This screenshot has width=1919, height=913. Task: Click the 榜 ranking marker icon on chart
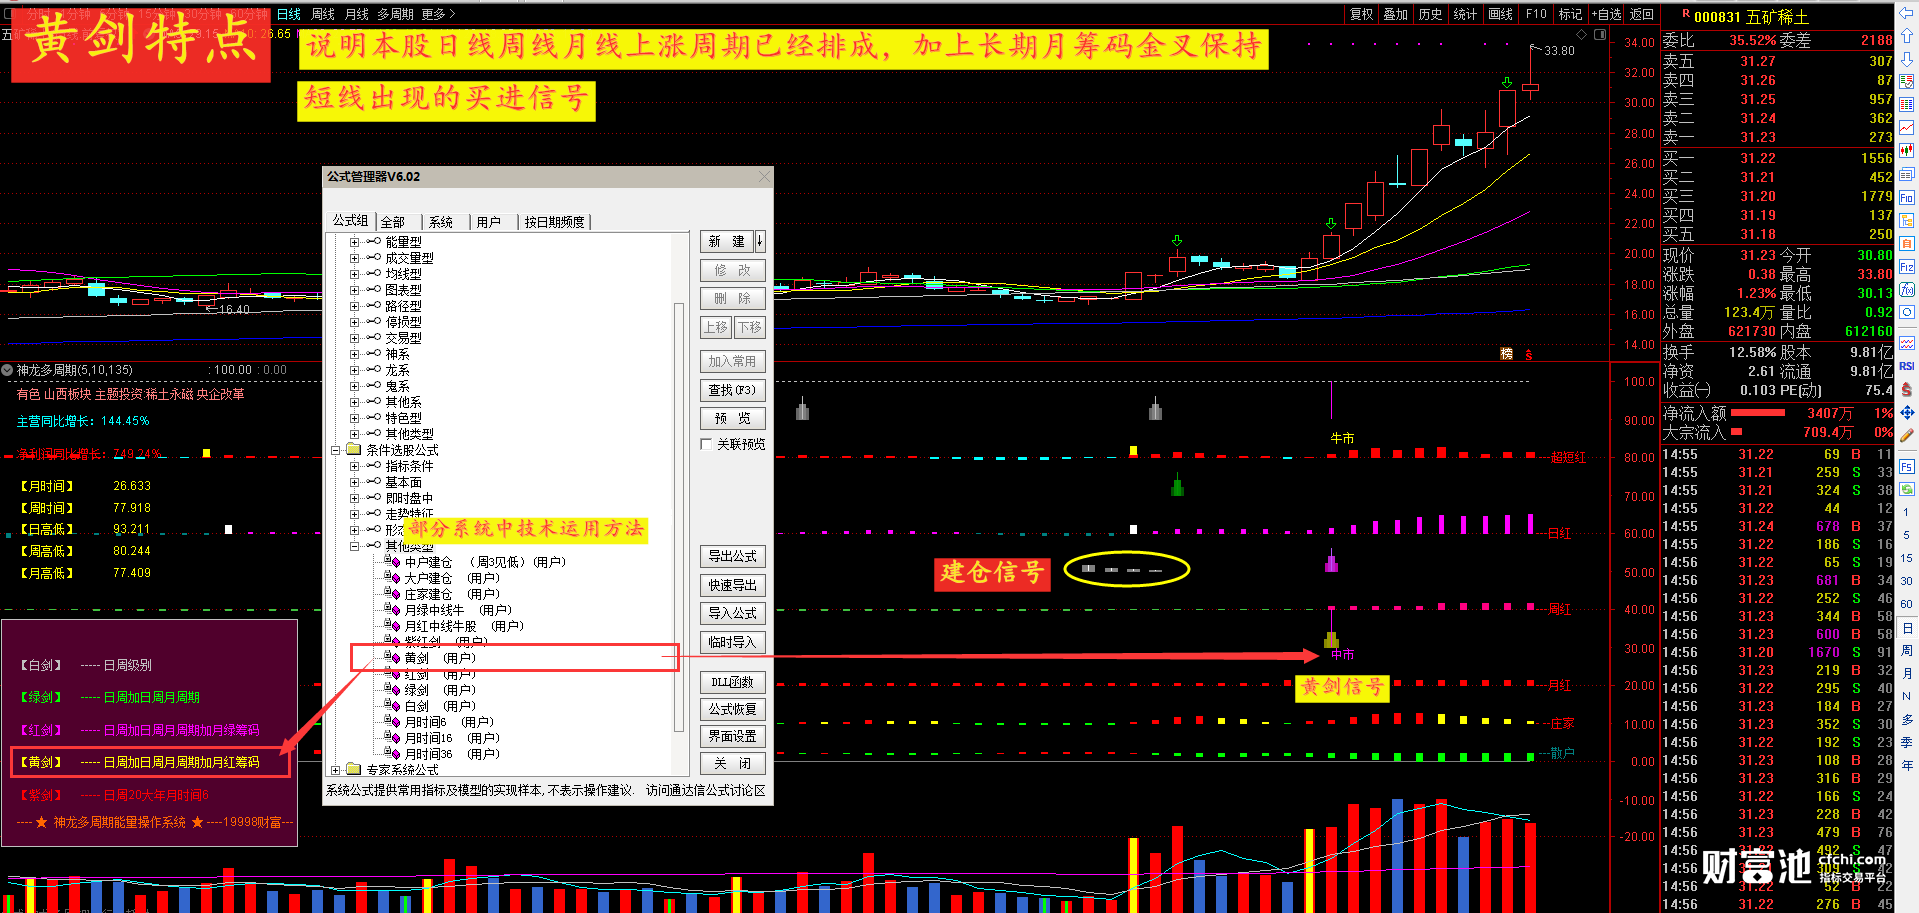[x=1506, y=353]
